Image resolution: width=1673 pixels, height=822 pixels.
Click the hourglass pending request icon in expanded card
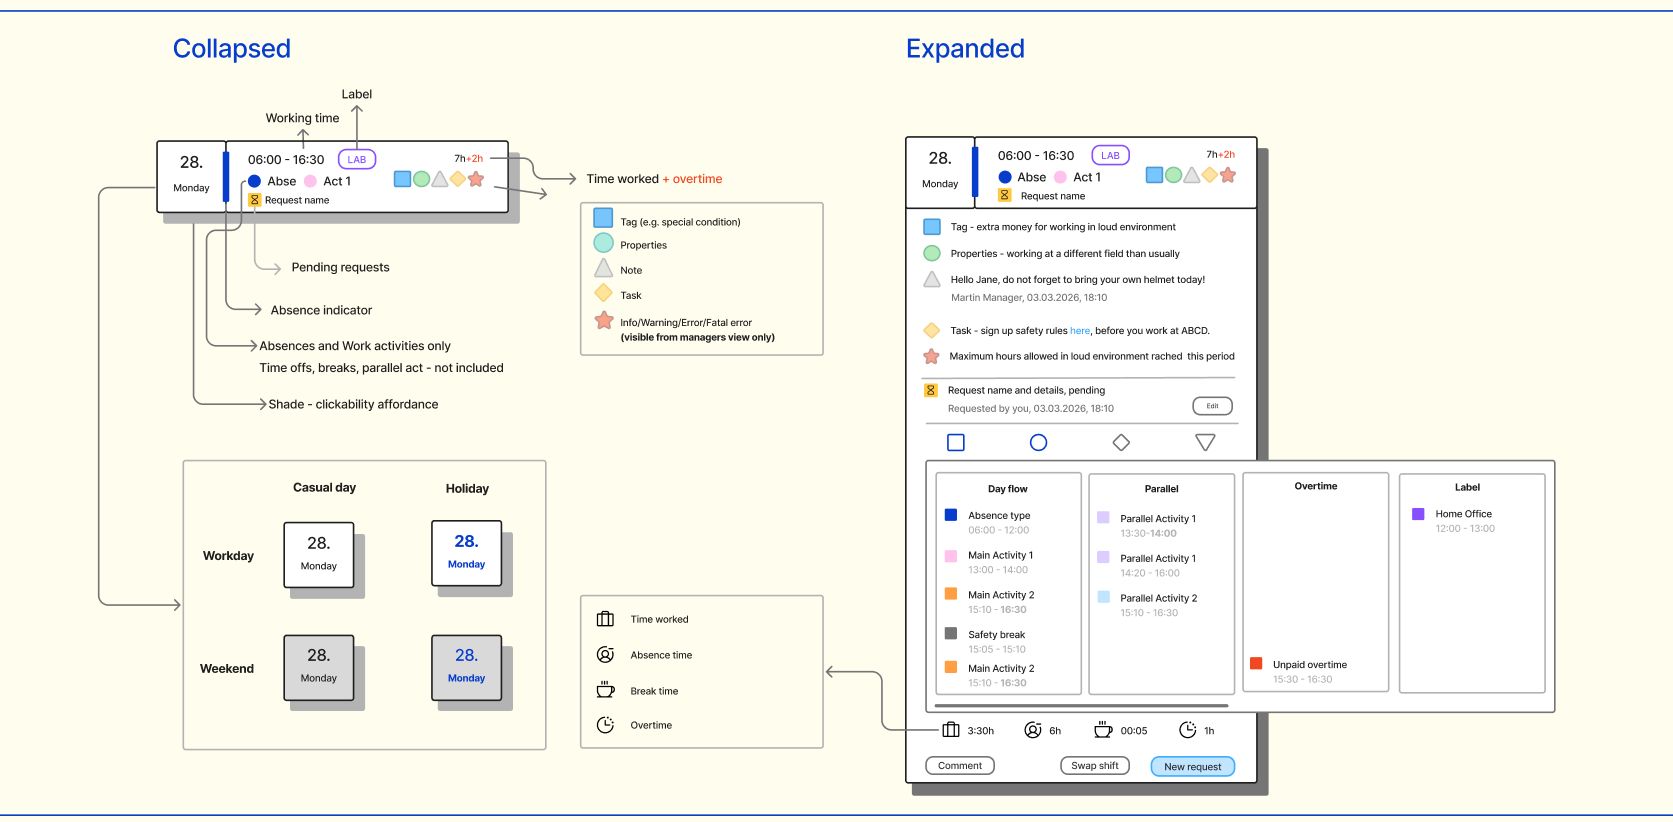(930, 390)
